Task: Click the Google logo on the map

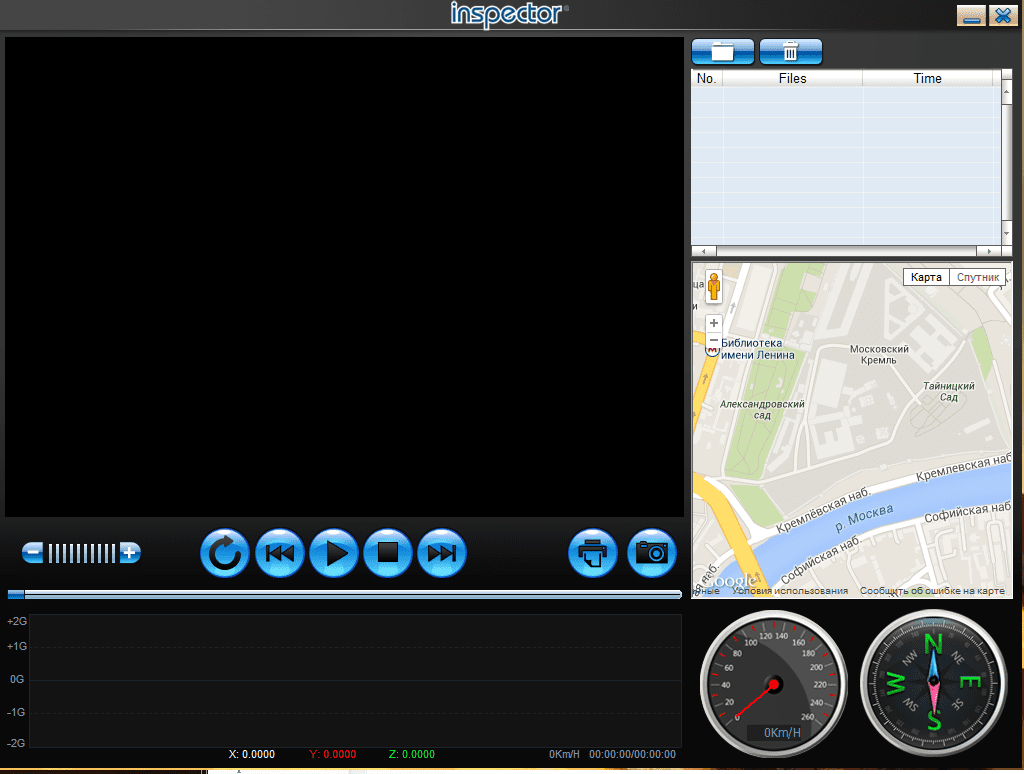Action: 729,580
